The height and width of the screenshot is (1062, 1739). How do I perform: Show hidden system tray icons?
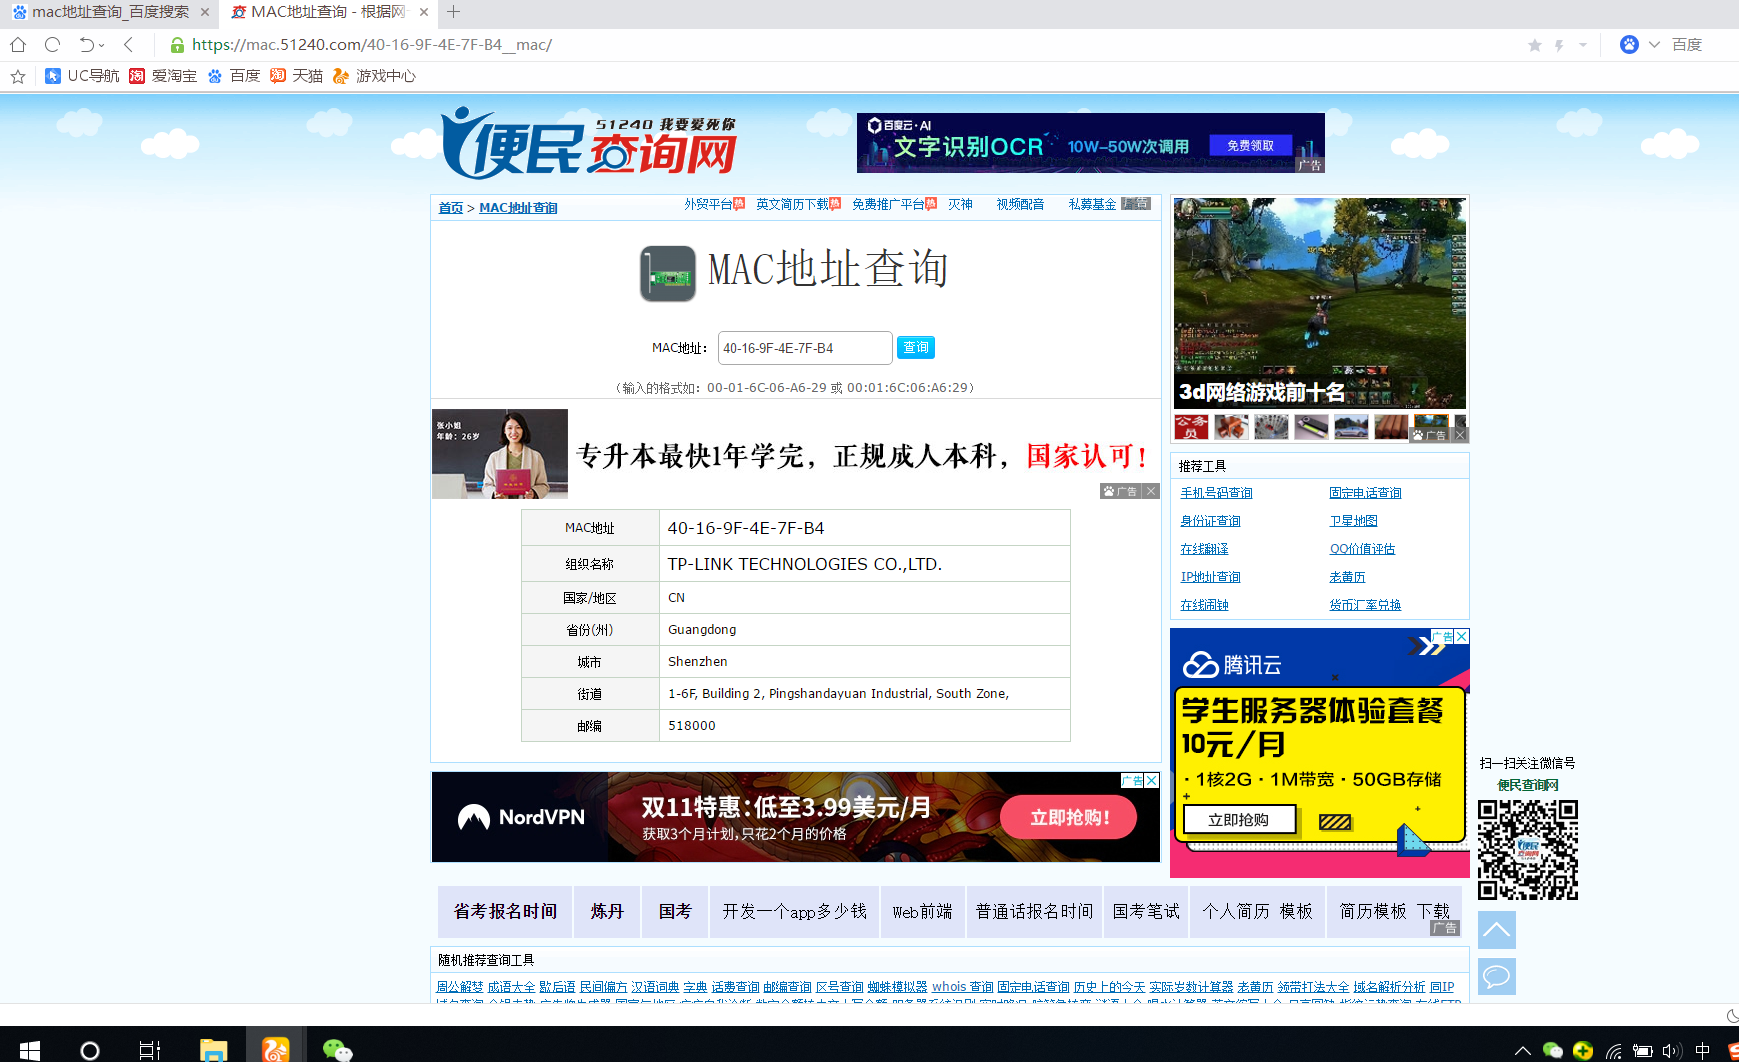pos(1523,1050)
